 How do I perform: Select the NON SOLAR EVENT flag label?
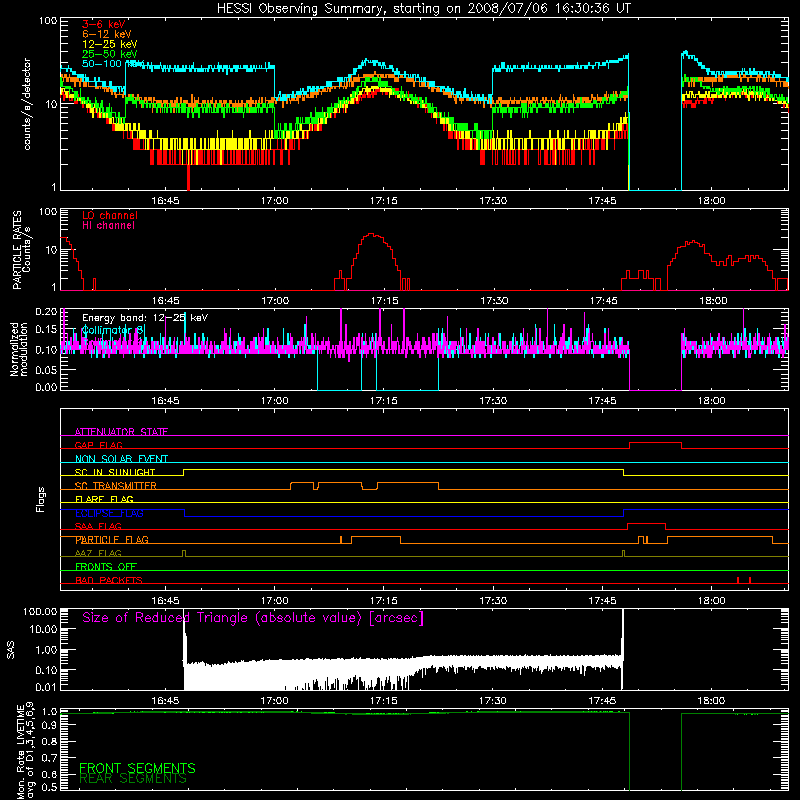pyautogui.click(x=121, y=459)
